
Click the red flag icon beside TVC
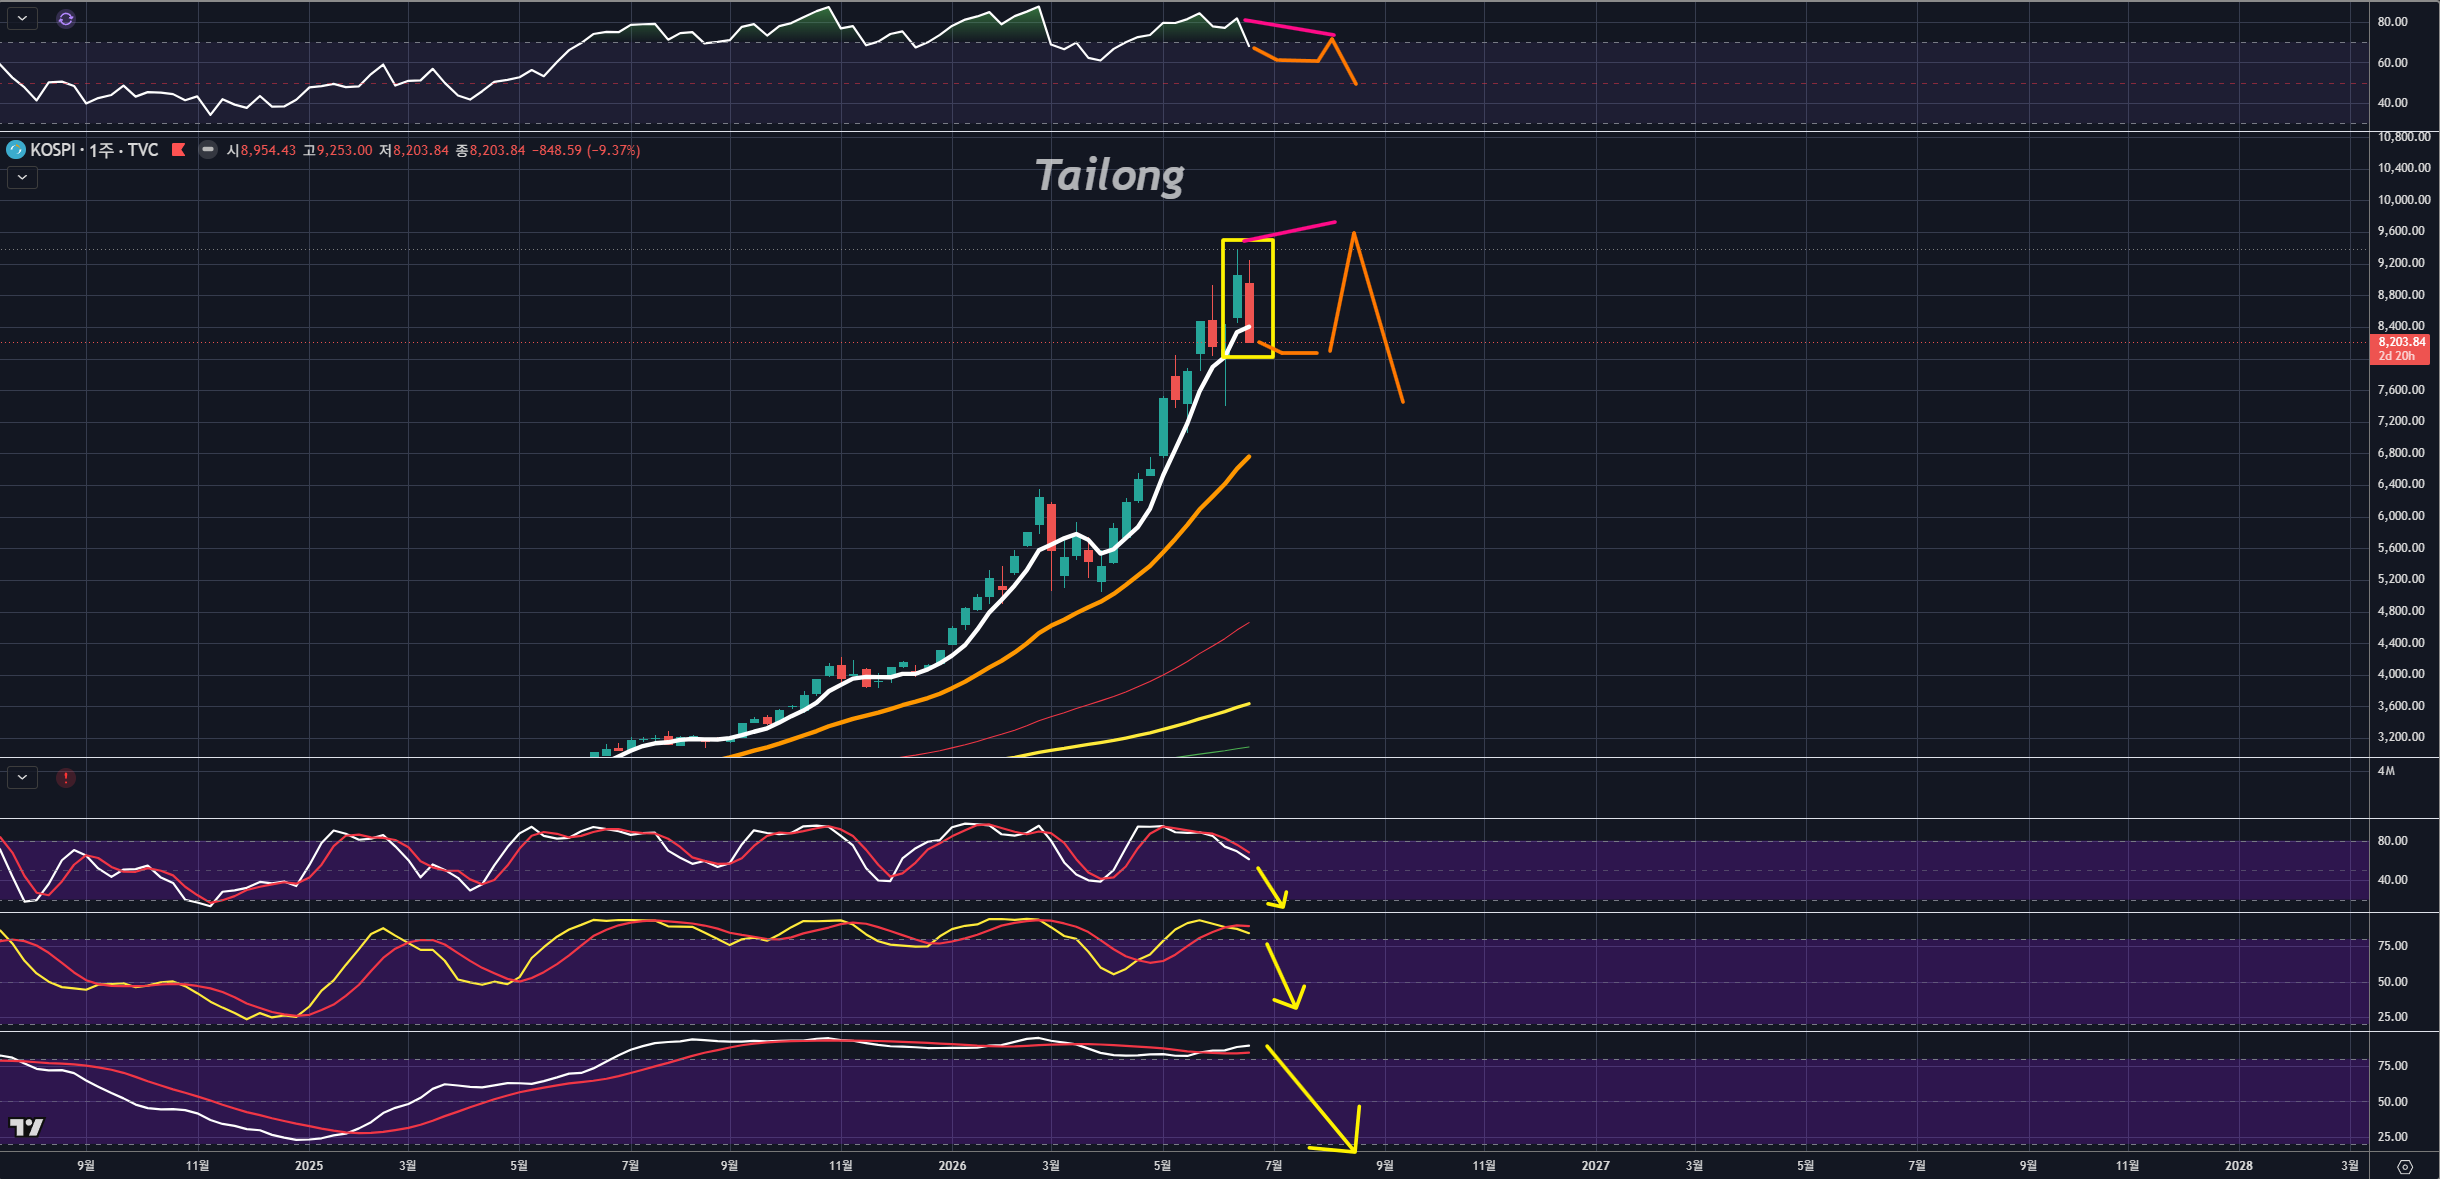[x=179, y=150]
